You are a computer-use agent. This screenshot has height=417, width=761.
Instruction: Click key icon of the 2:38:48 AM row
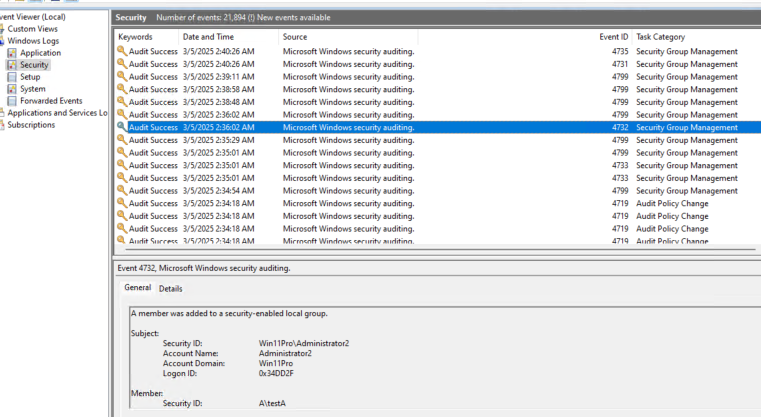tap(122, 101)
